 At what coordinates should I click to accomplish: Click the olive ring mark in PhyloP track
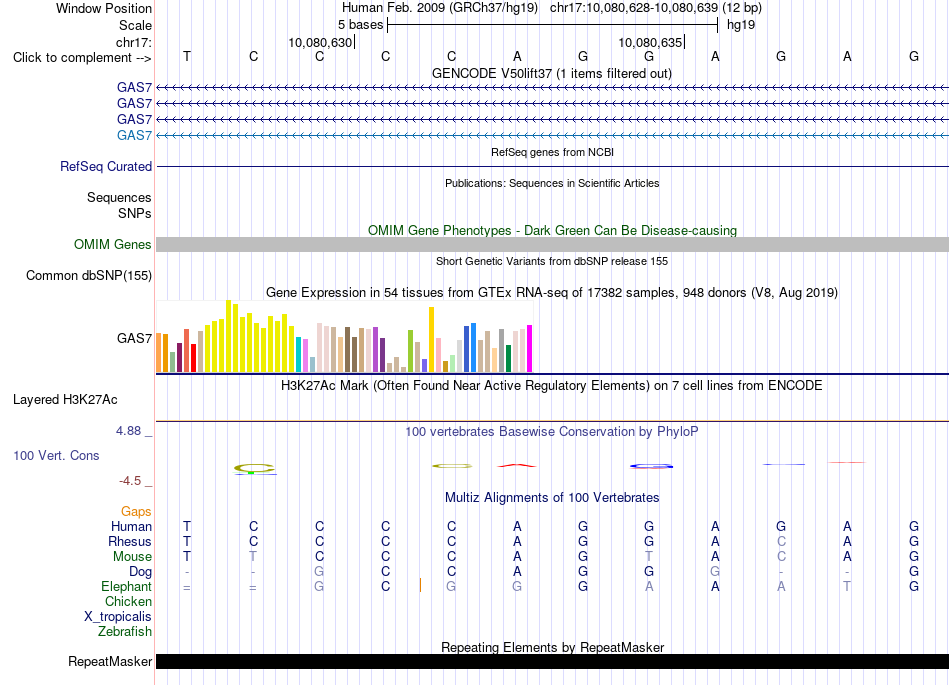[x=254, y=468]
